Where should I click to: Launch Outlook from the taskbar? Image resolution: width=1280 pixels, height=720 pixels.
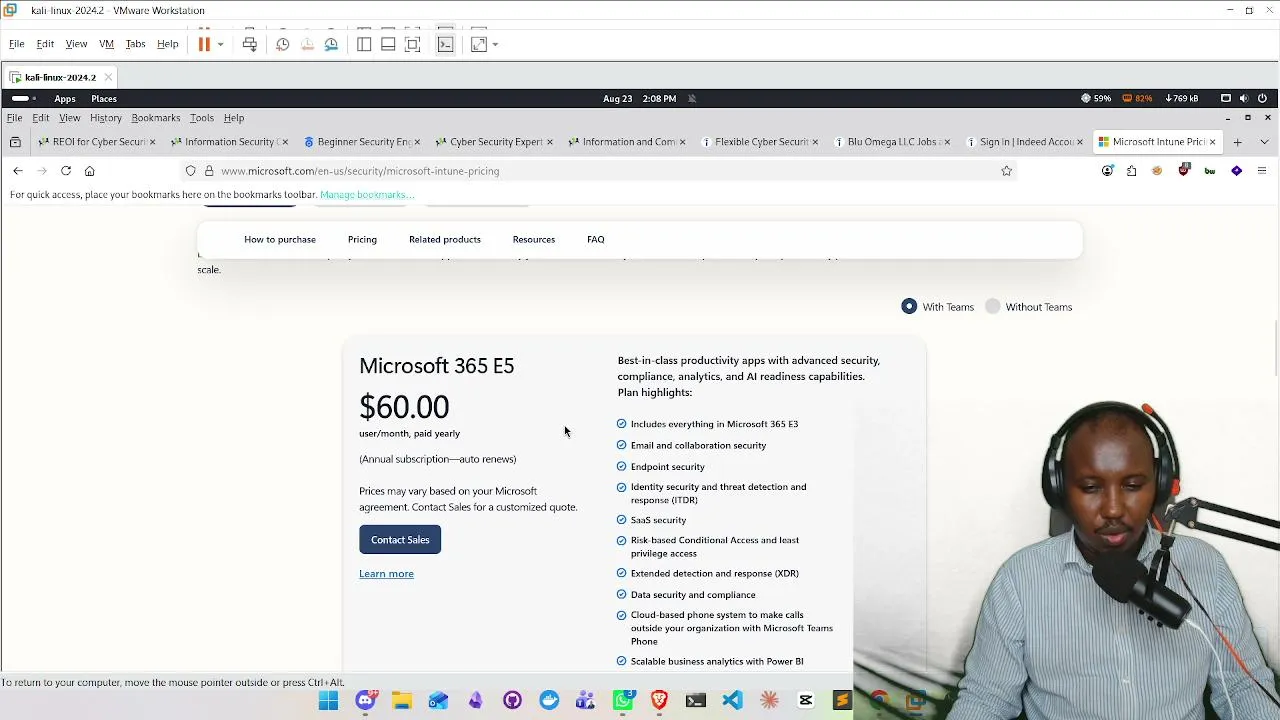click(x=439, y=701)
